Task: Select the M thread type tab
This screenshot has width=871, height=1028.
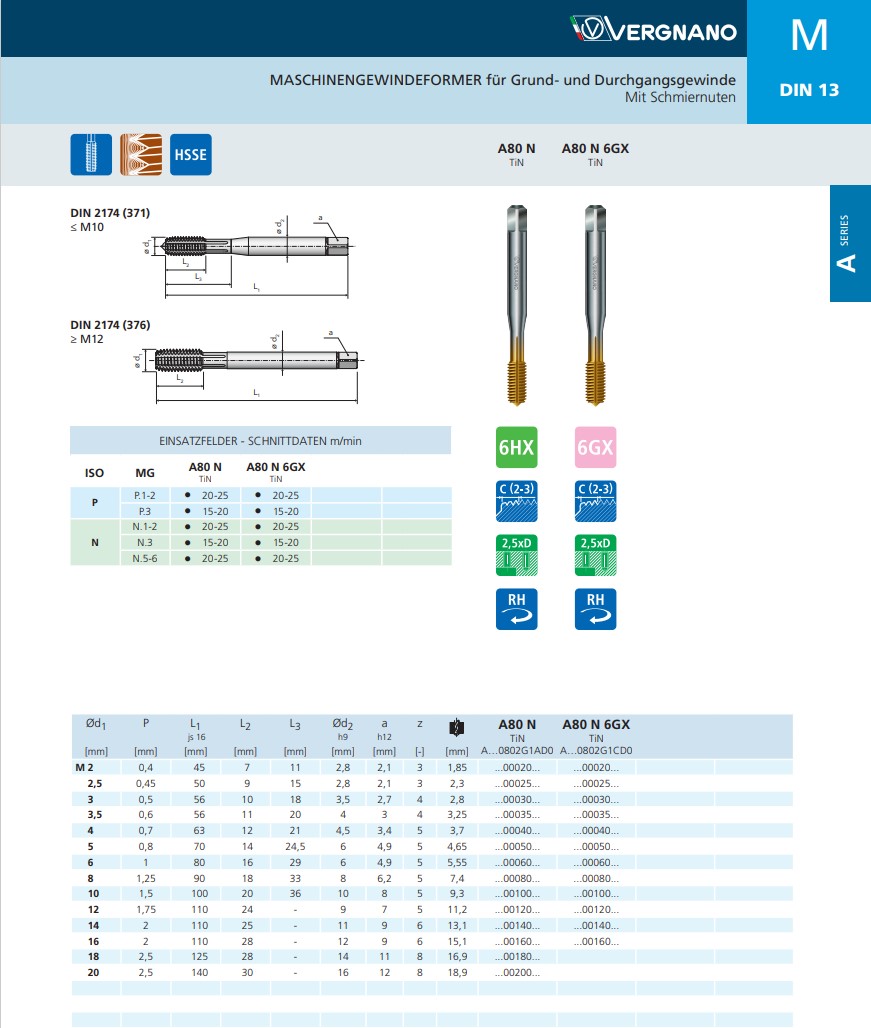Action: (808, 35)
